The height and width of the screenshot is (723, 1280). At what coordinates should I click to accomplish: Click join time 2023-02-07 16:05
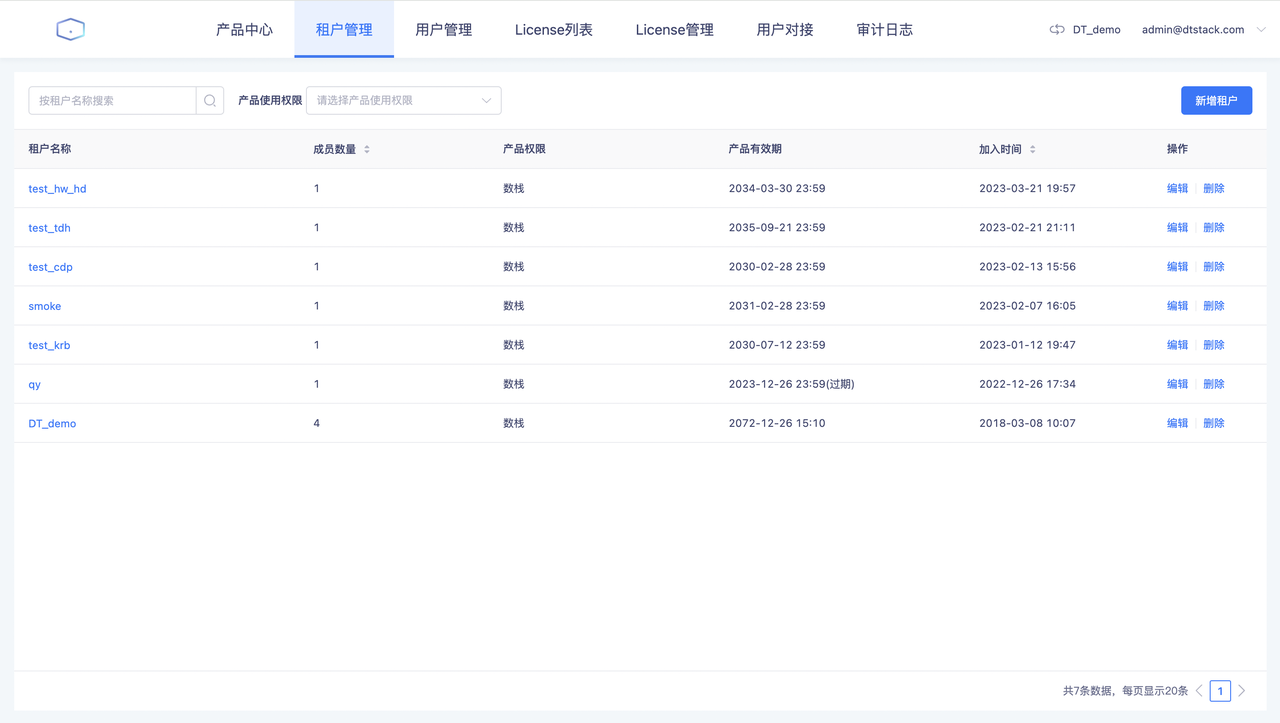pos(1027,305)
